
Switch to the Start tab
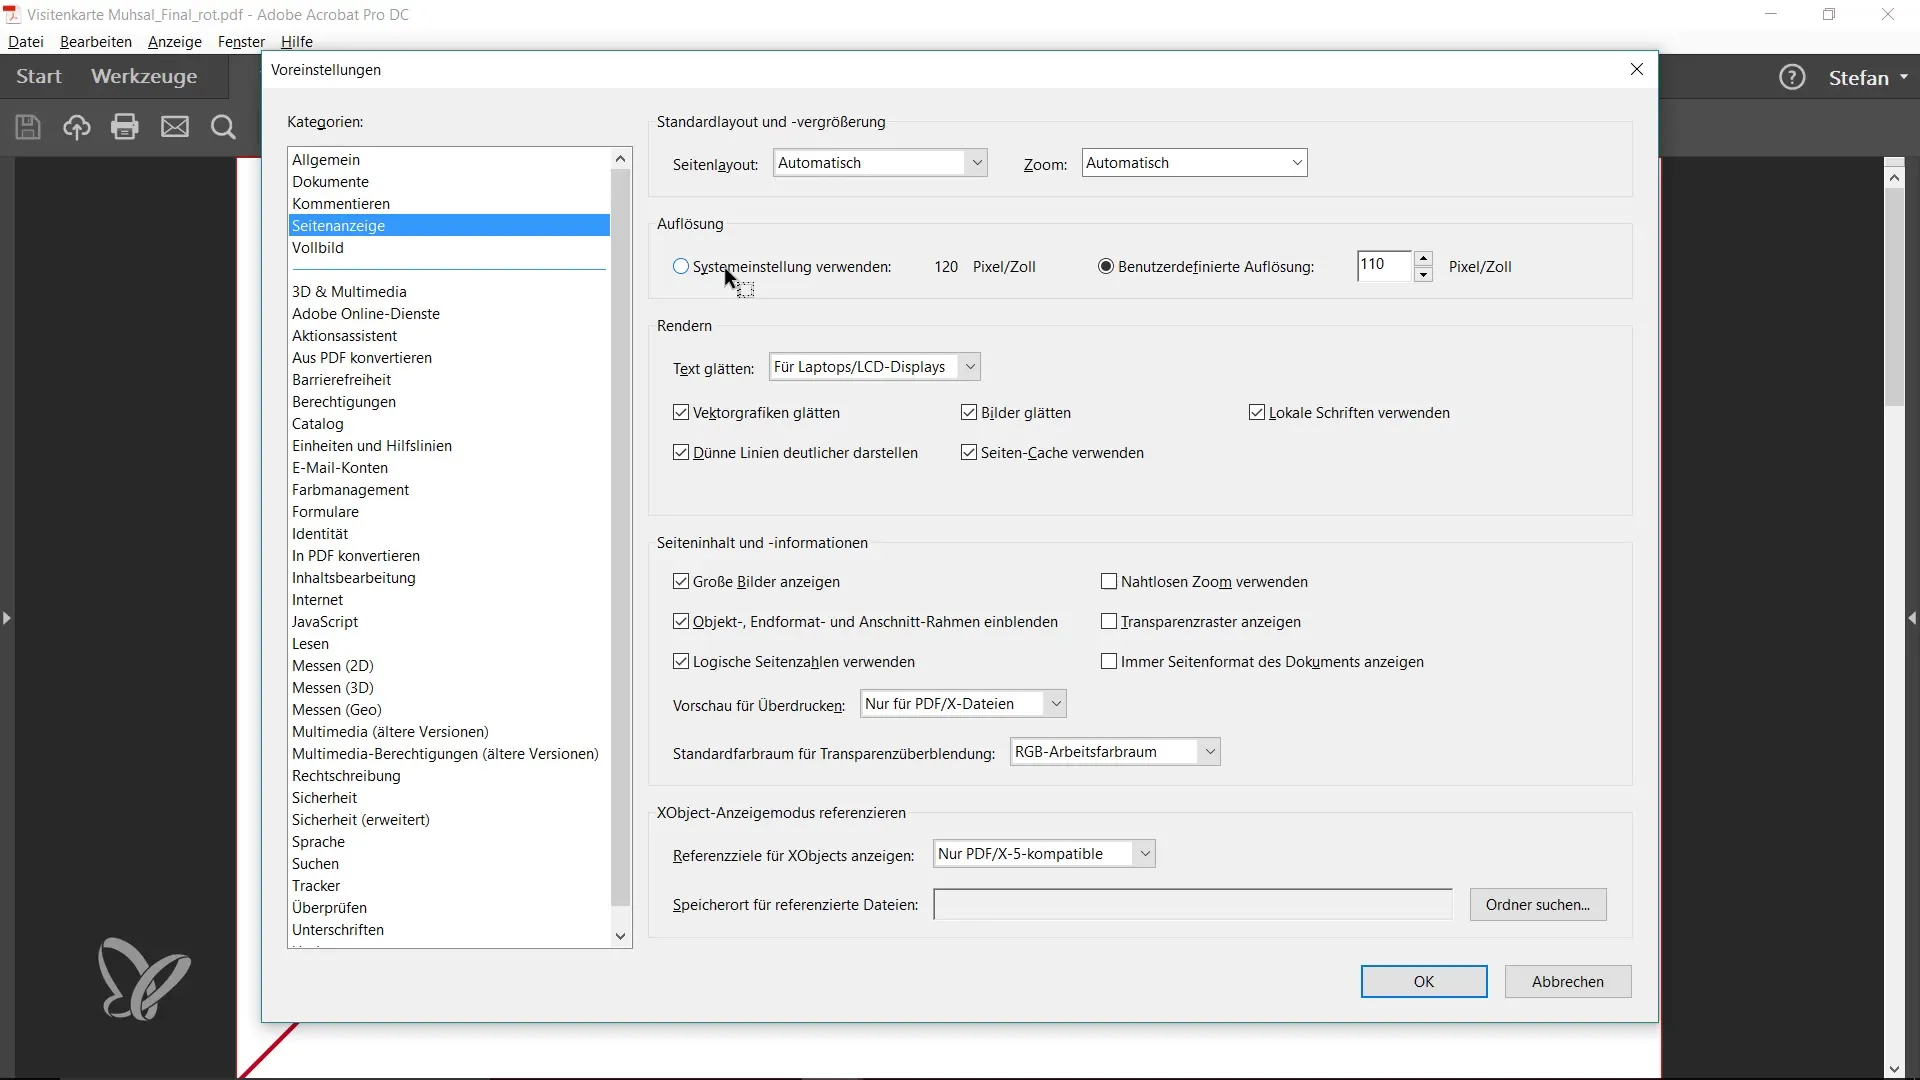(x=39, y=76)
